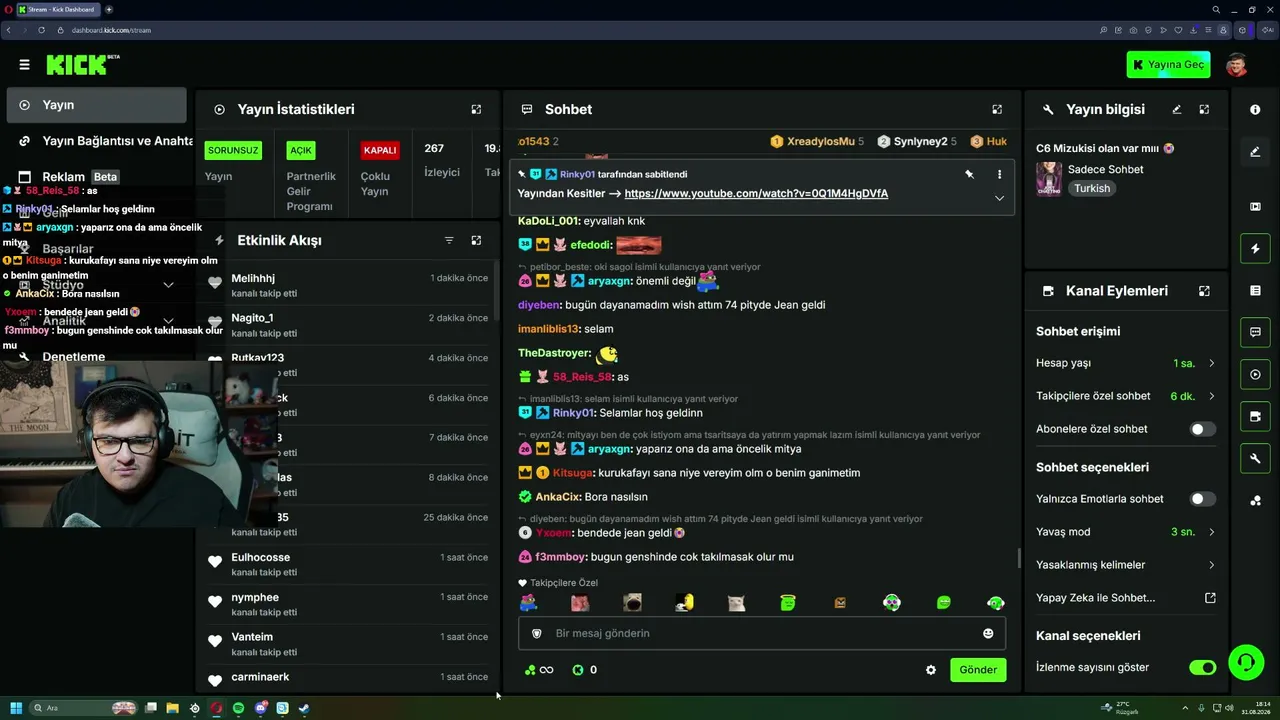Click the Sadece Sohbet category thumbnail
Screen dimensions: 1280x720
[1049, 179]
